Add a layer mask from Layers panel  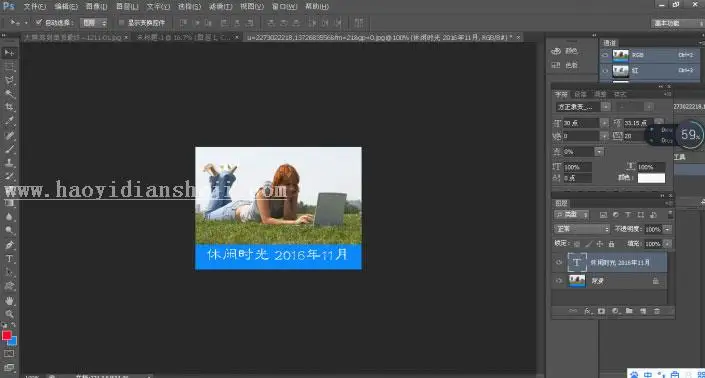coord(601,311)
